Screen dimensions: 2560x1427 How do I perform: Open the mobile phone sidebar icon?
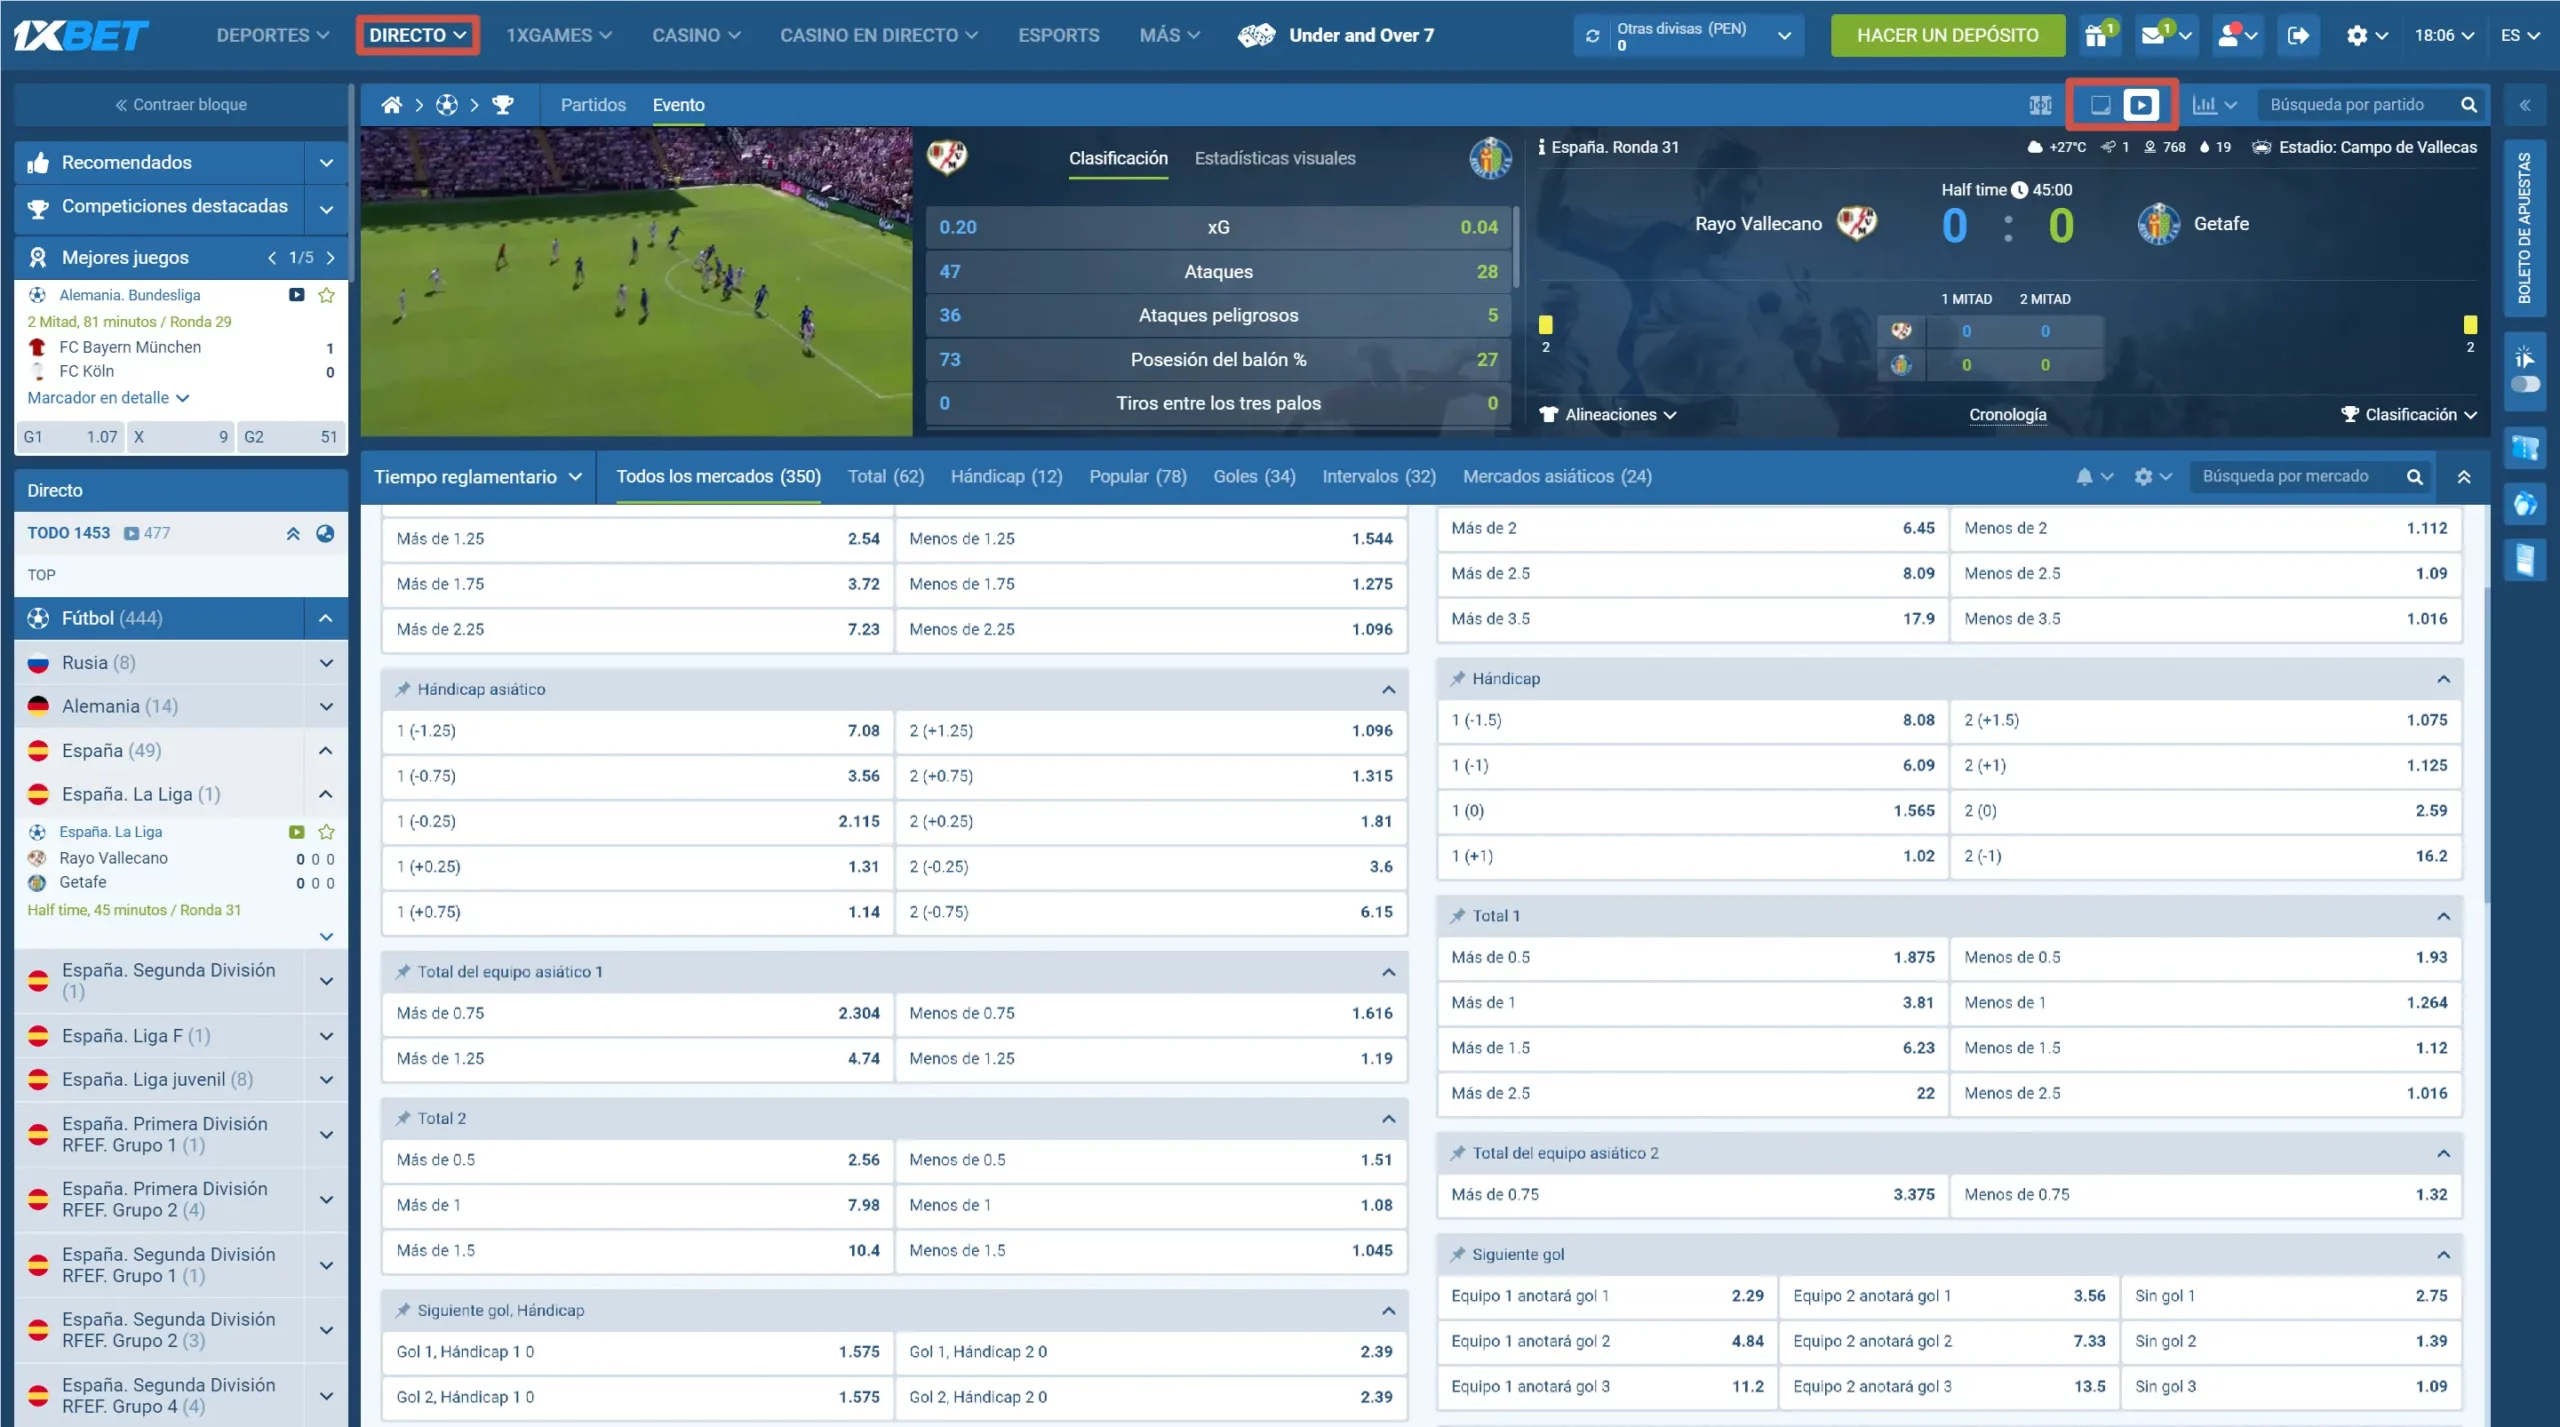pos(2525,560)
